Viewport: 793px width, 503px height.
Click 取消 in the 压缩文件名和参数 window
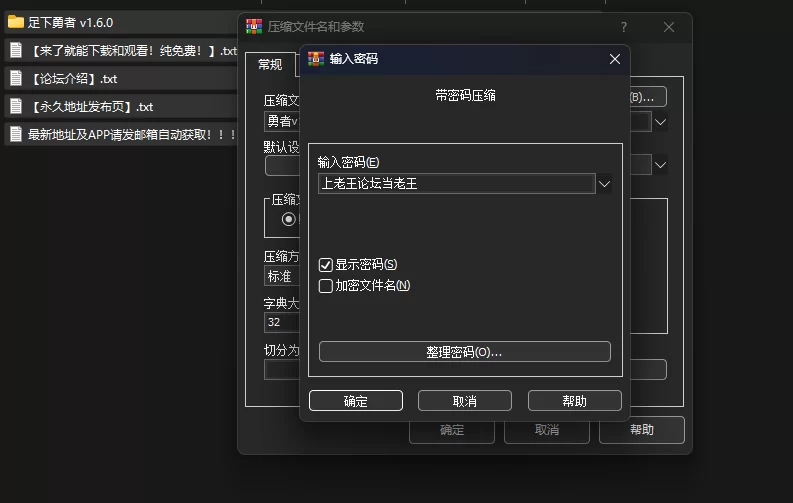coord(547,430)
